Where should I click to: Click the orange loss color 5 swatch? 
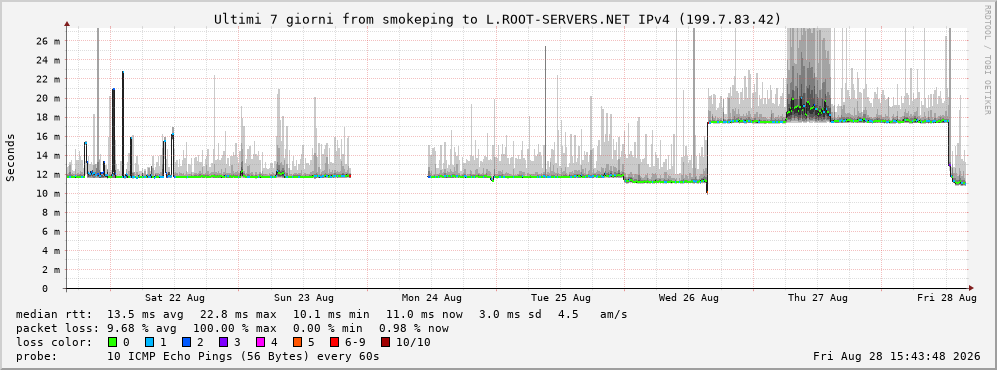[x=297, y=342]
